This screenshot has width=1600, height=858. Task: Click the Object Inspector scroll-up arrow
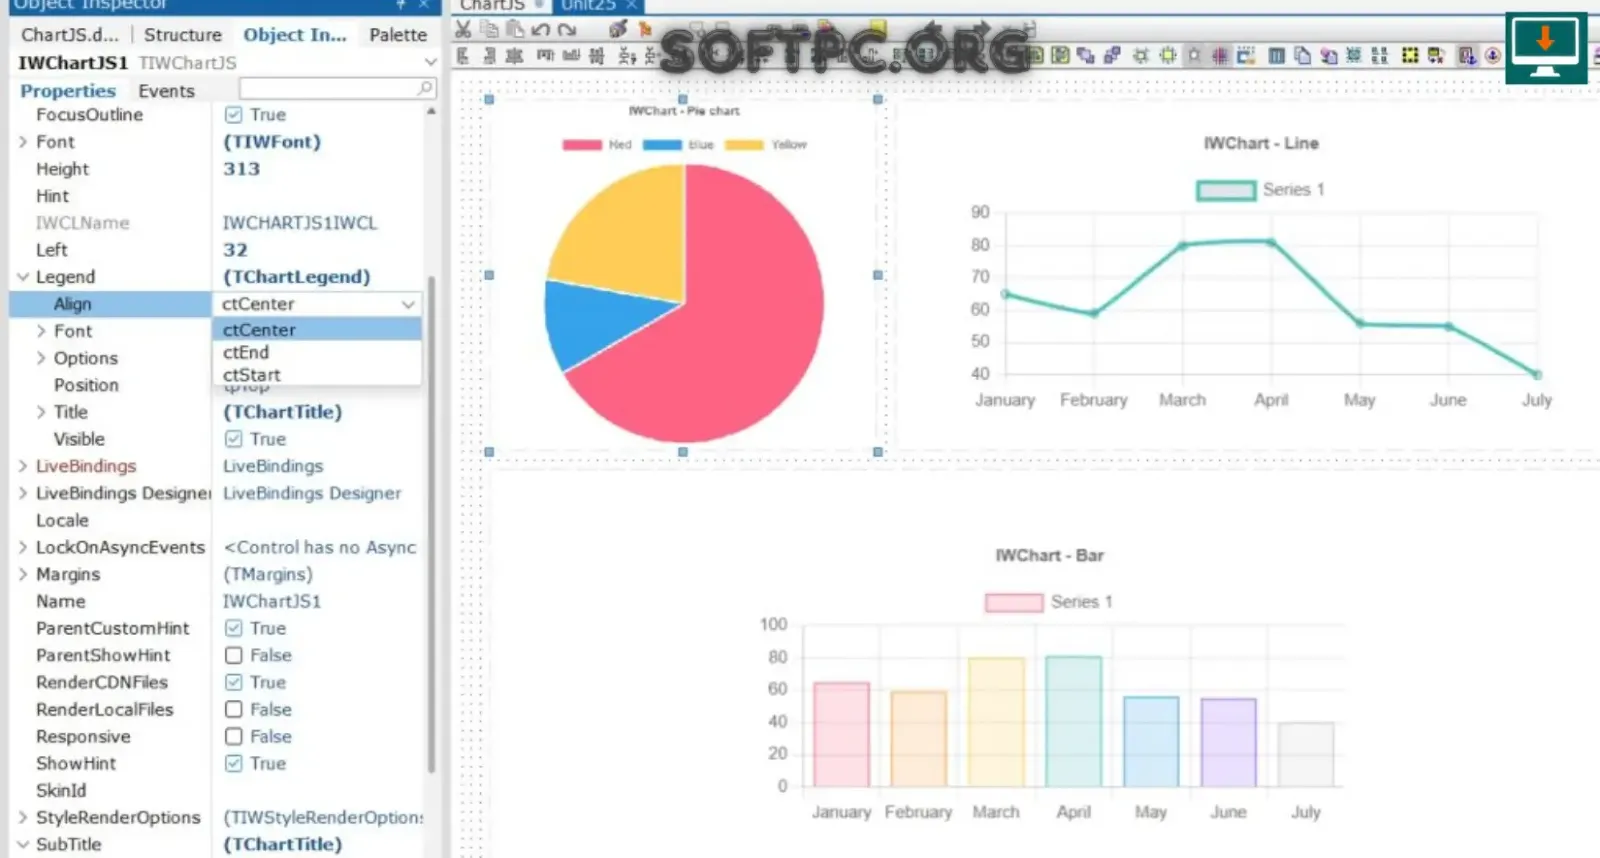pos(431,112)
